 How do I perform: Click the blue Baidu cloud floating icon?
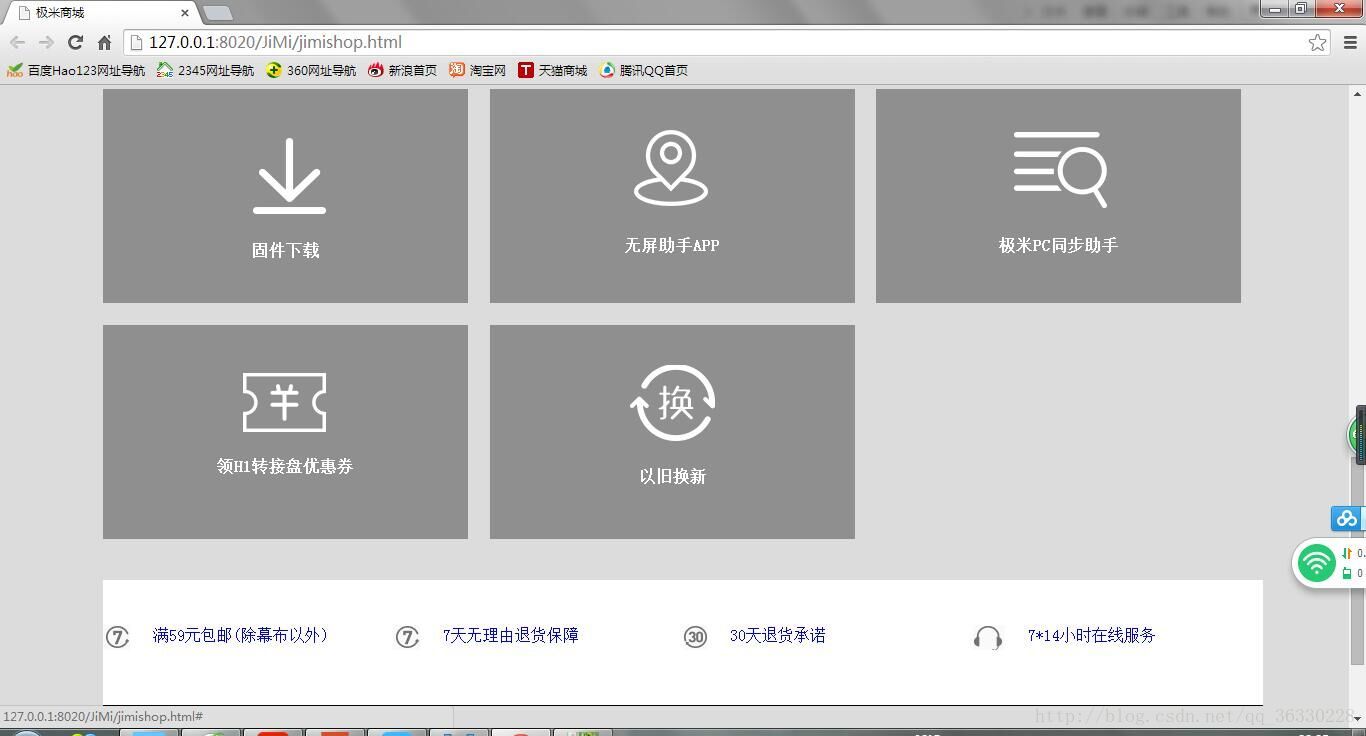(x=1347, y=518)
